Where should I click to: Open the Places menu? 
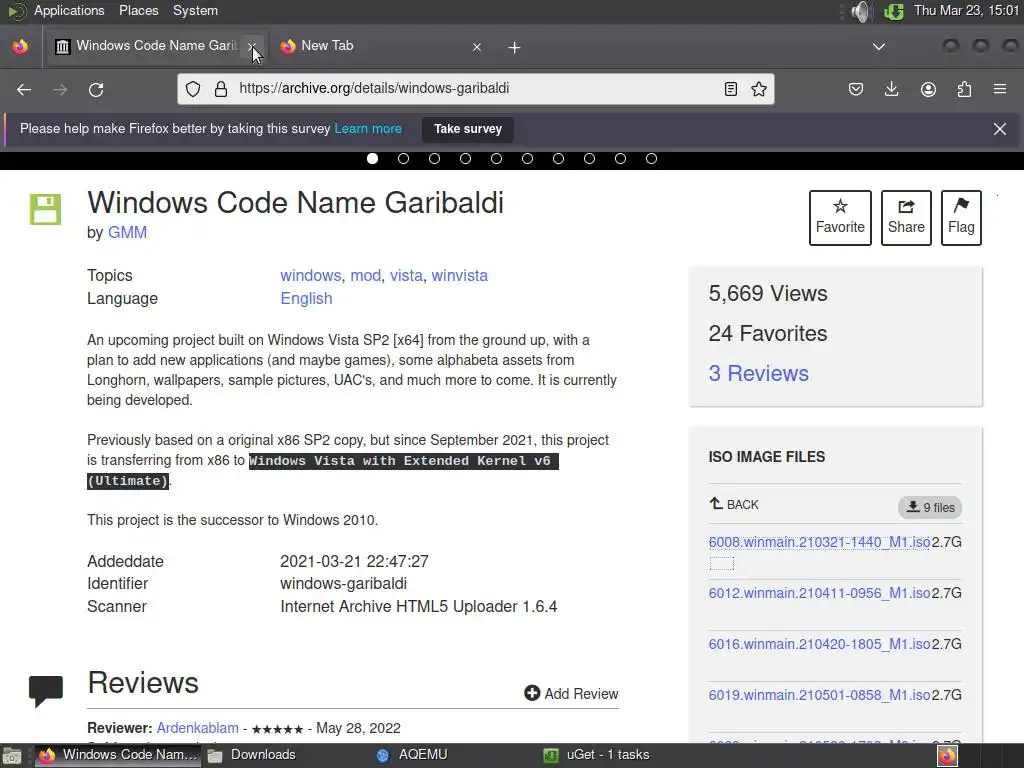pyautogui.click(x=138, y=10)
